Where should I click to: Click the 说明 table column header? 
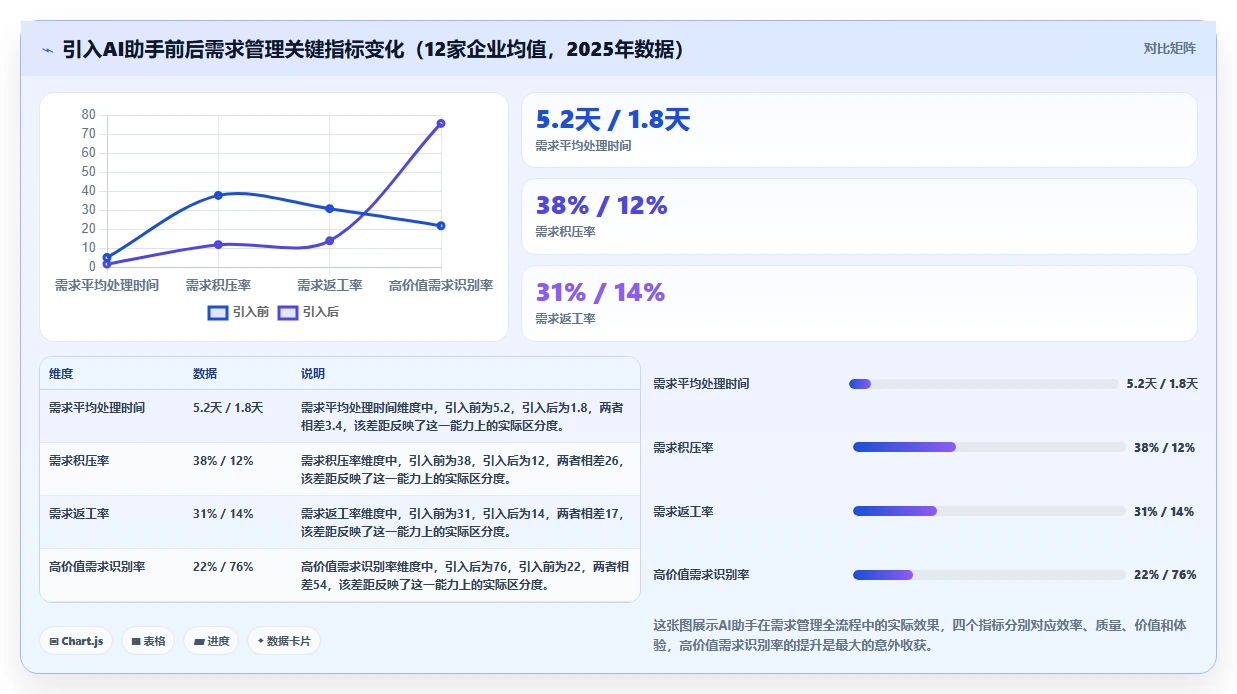[x=313, y=374]
